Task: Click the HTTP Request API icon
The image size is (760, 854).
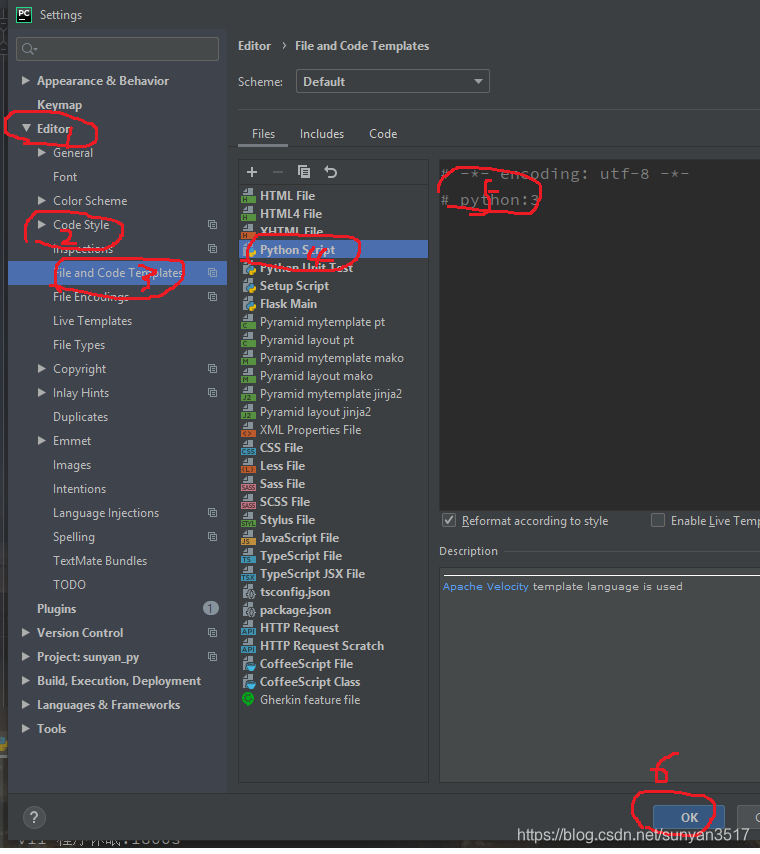Action: (248, 628)
